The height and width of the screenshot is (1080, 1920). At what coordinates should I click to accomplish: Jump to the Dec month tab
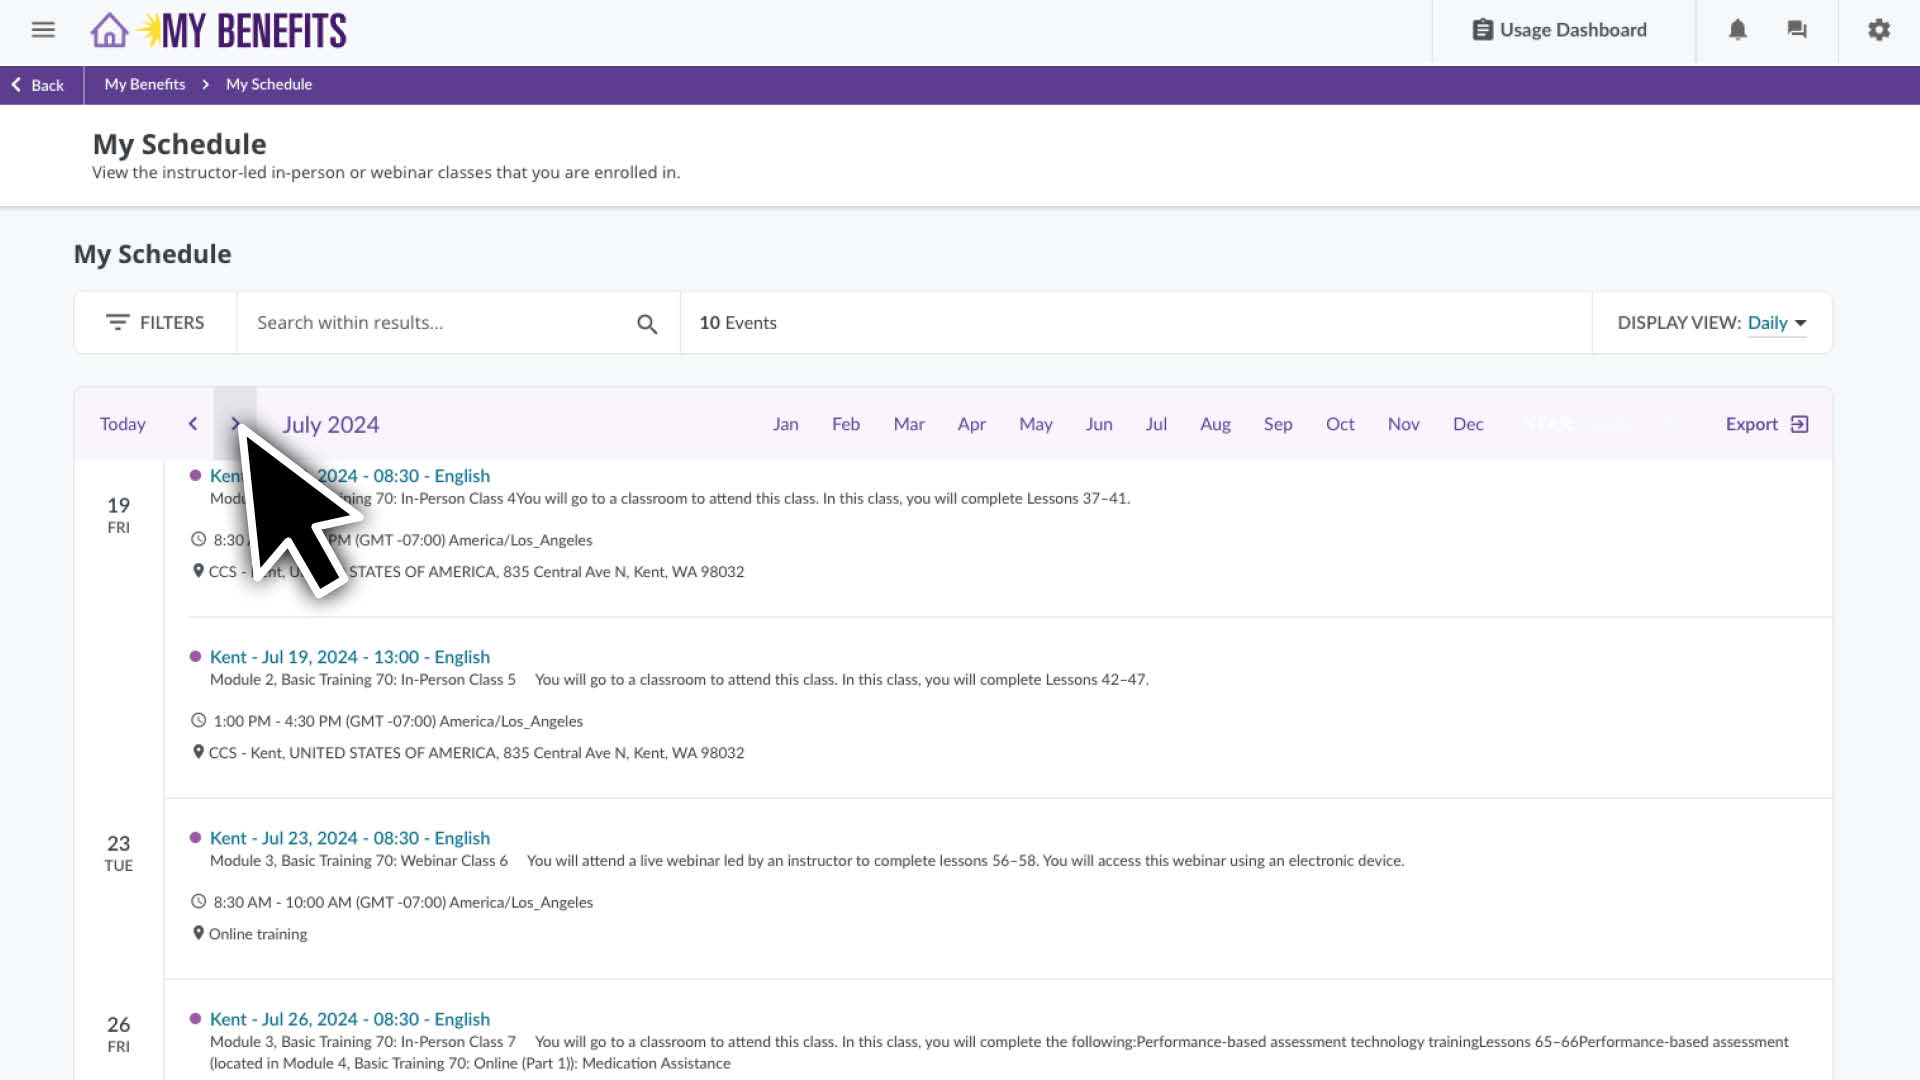1467,424
